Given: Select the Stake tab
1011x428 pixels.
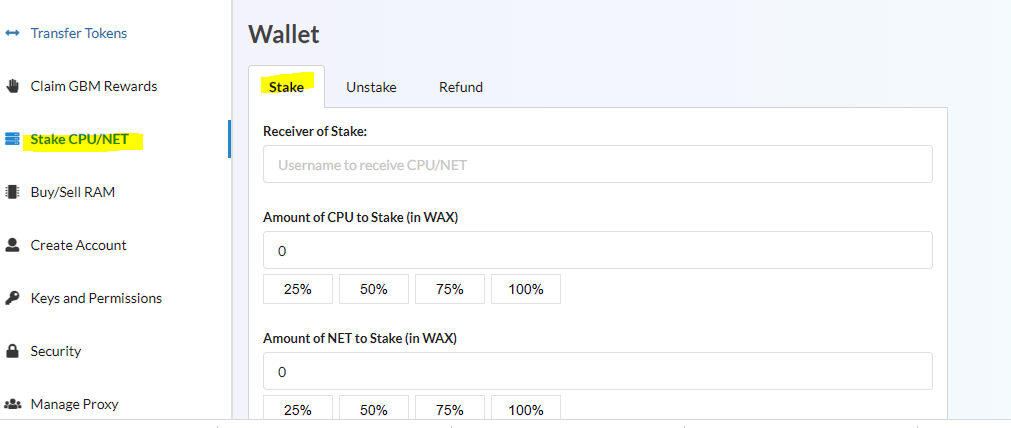Looking at the screenshot, I should tap(286, 87).
